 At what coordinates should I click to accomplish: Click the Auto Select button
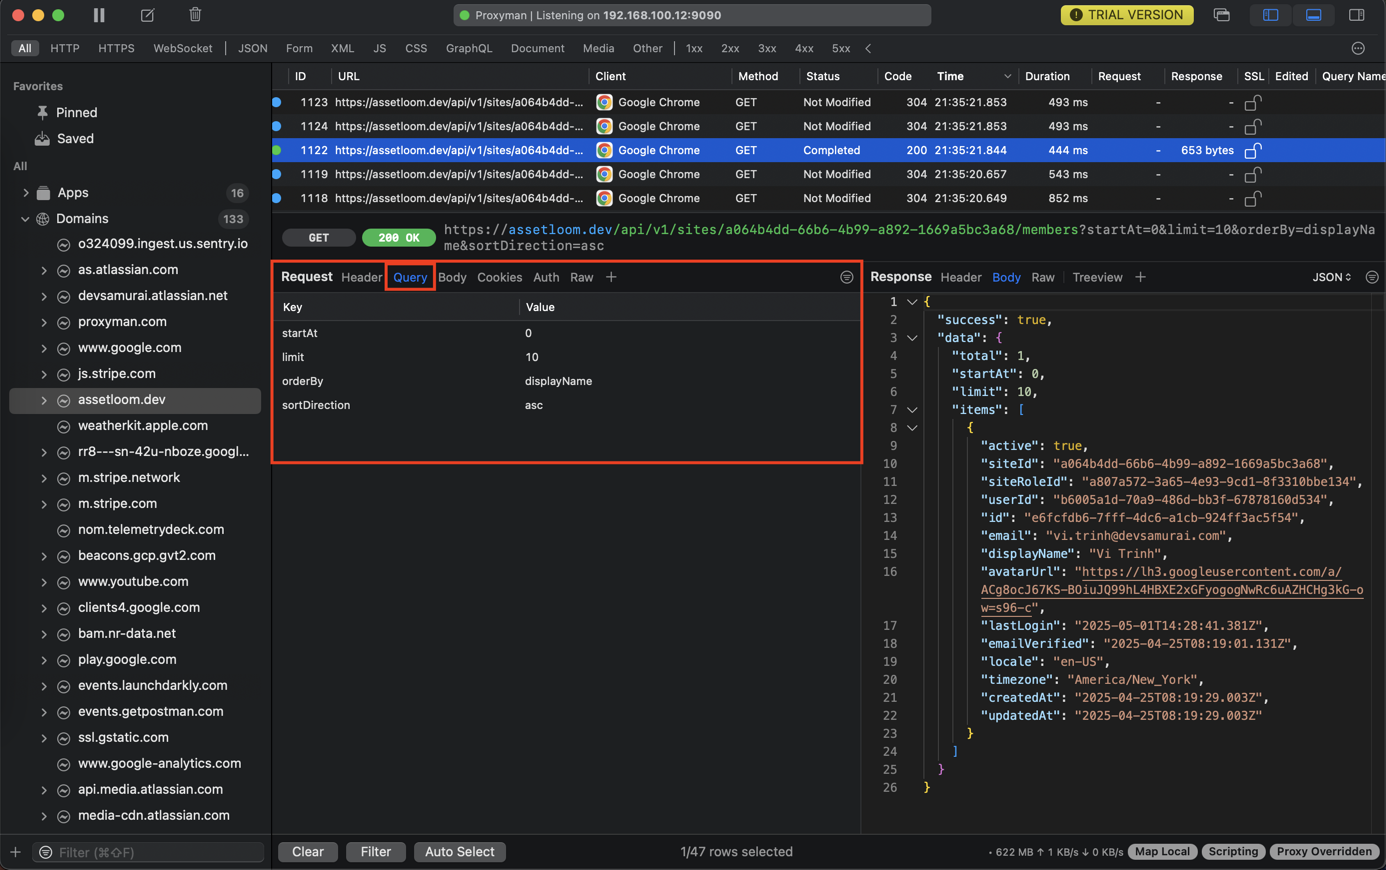click(460, 852)
